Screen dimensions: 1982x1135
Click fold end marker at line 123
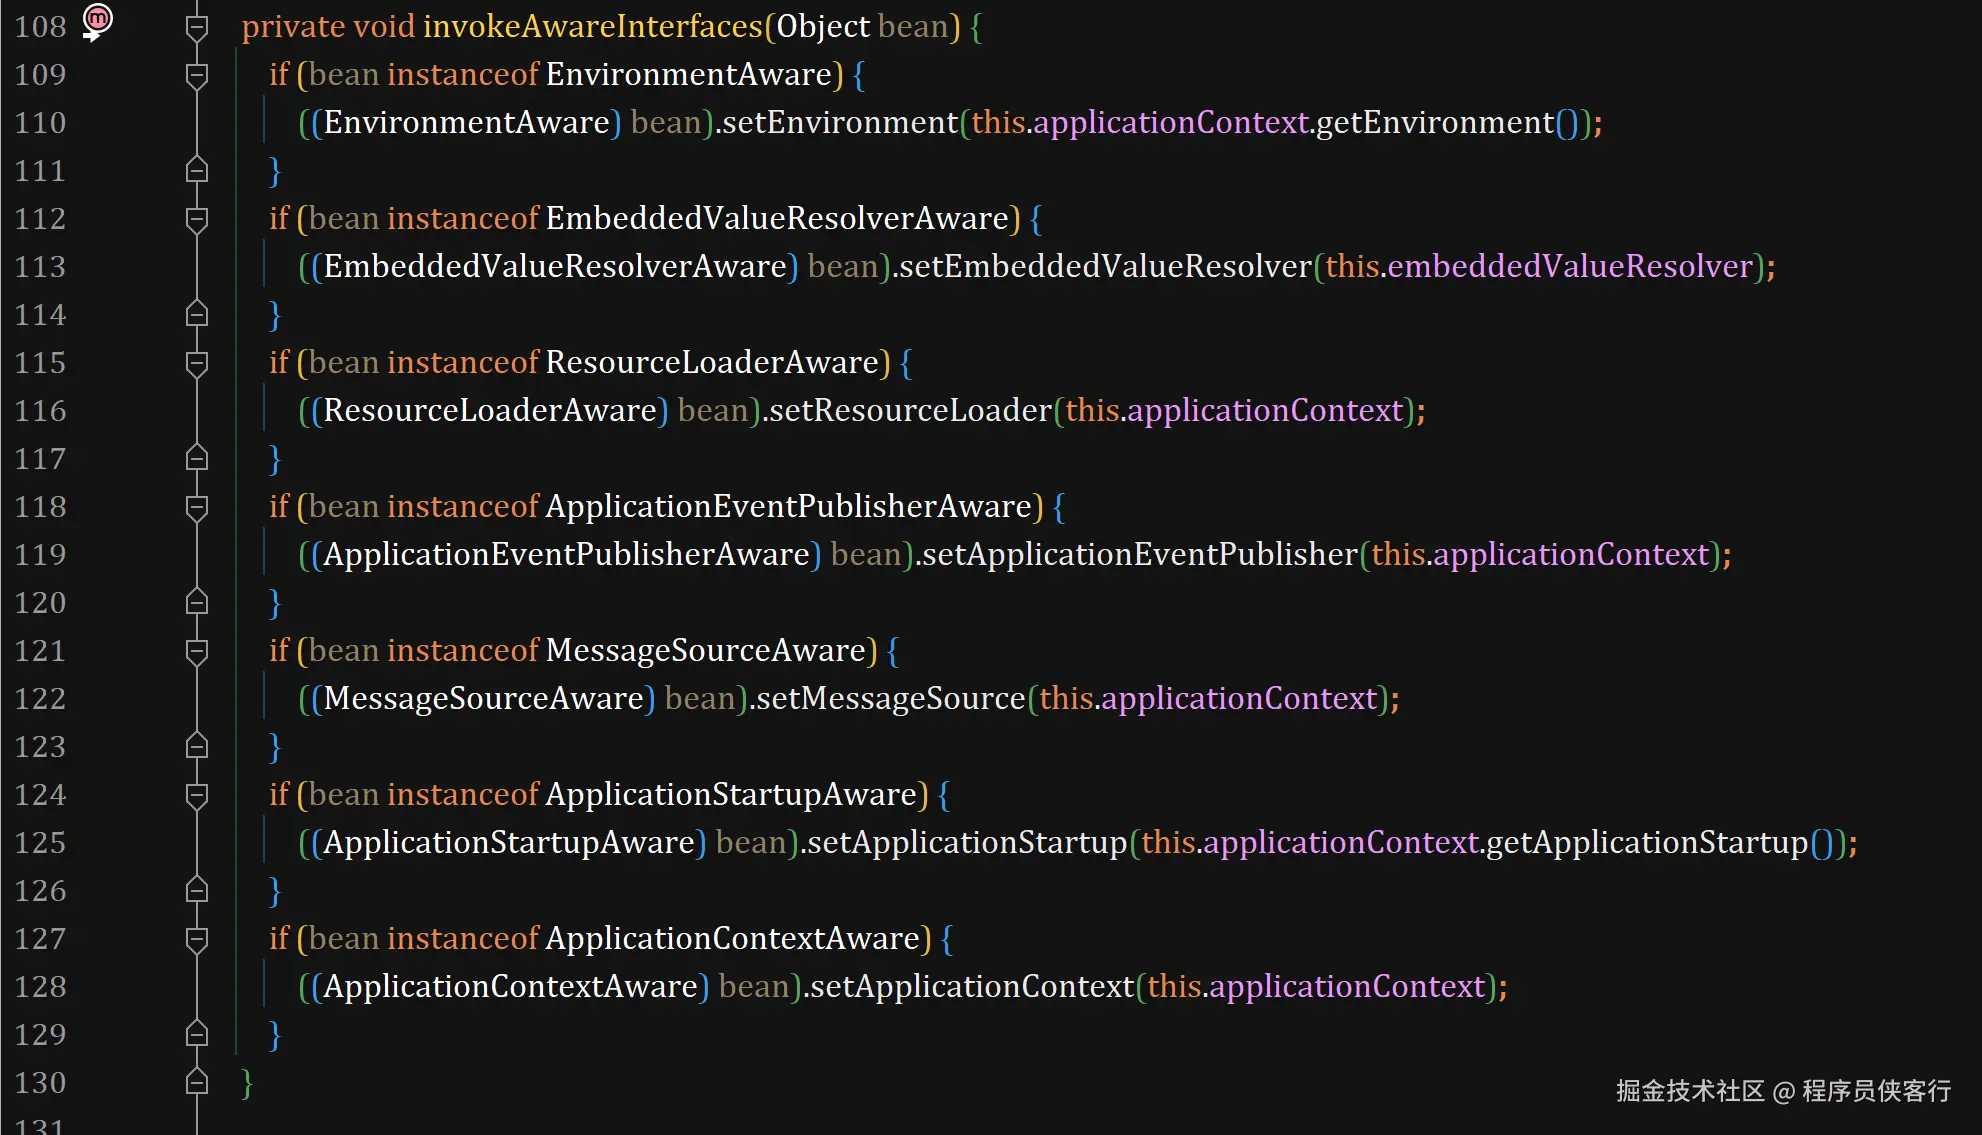pyautogui.click(x=197, y=747)
